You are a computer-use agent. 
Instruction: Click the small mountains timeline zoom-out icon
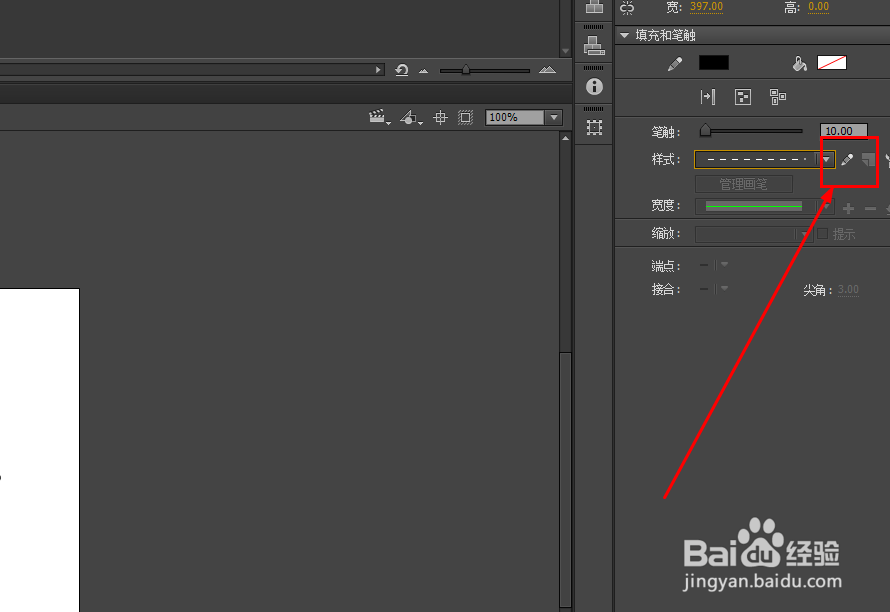[x=423, y=71]
